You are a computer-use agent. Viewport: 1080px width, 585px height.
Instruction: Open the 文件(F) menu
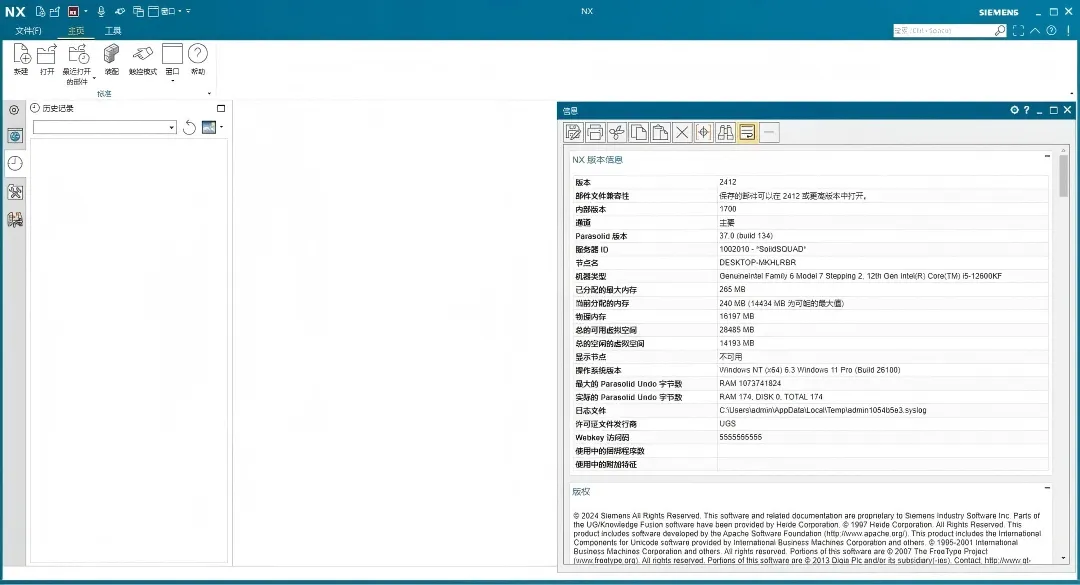(28, 30)
